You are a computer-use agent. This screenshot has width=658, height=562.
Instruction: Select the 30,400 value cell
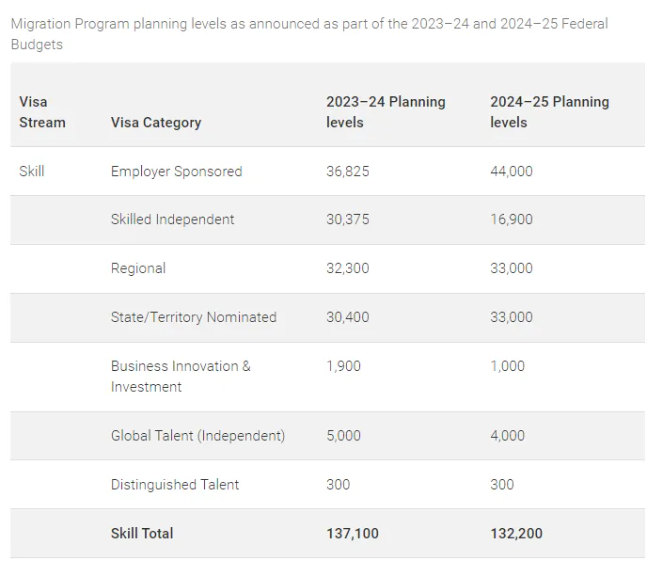[x=348, y=317]
